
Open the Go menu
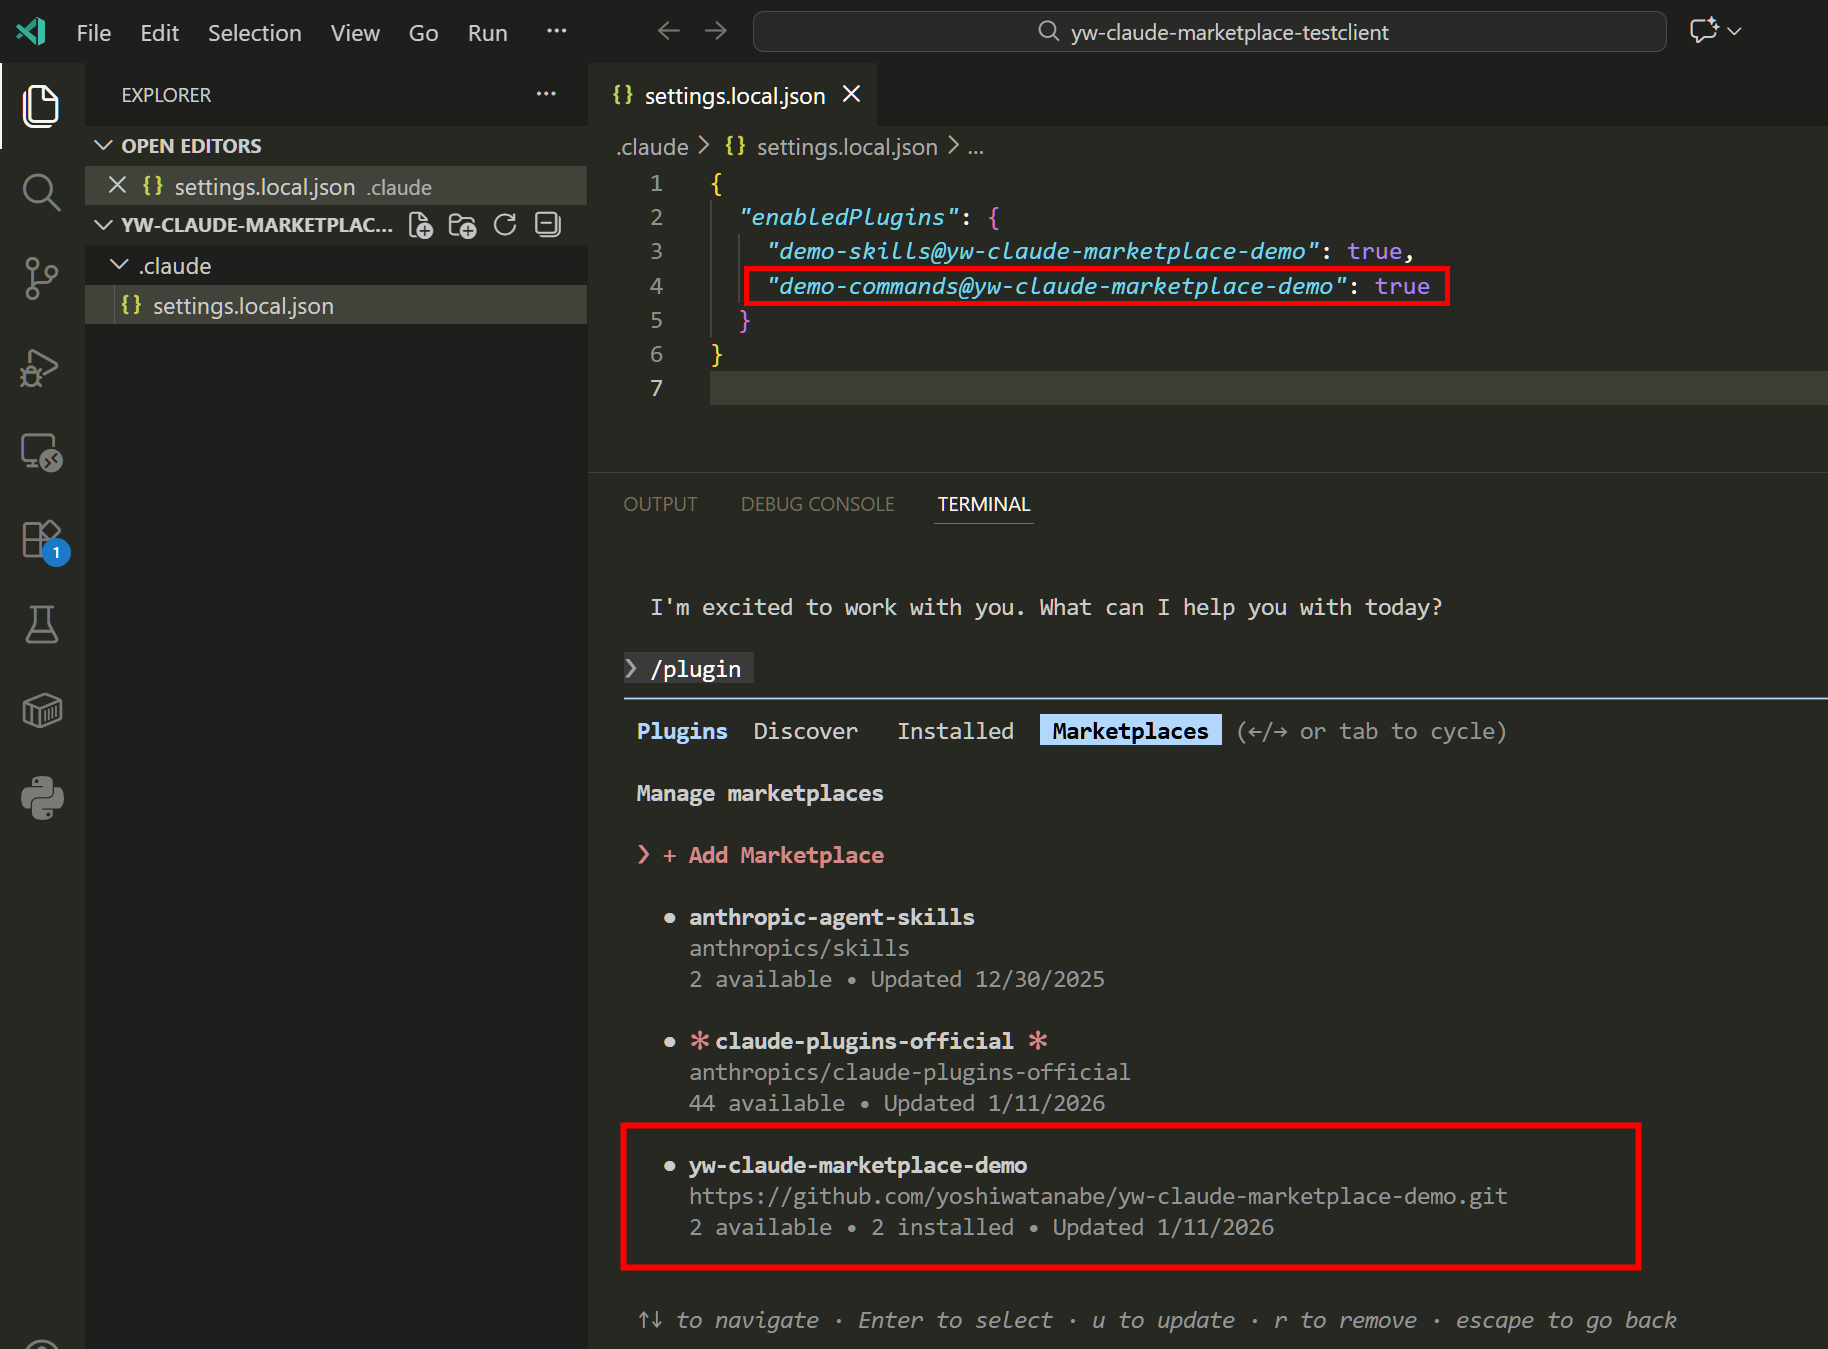423,33
